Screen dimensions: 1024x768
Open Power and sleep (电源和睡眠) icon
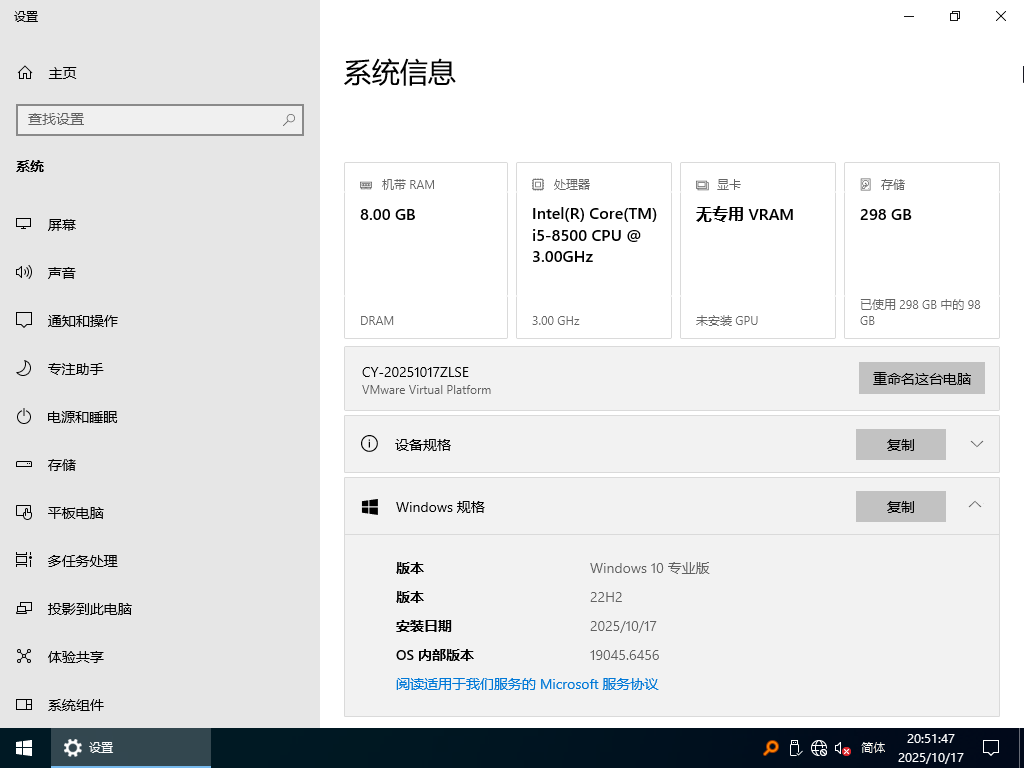click(x=25, y=417)
